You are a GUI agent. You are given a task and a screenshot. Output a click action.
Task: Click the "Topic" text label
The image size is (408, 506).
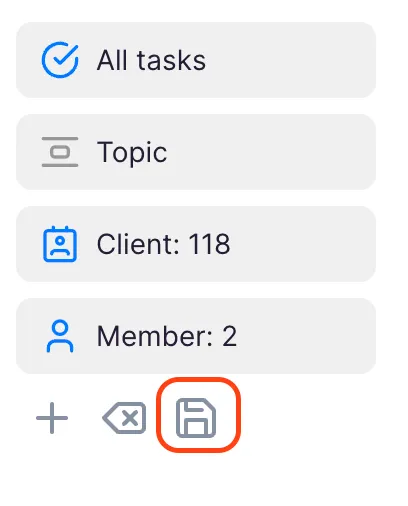pyautogui.click(x=132, y=154)
